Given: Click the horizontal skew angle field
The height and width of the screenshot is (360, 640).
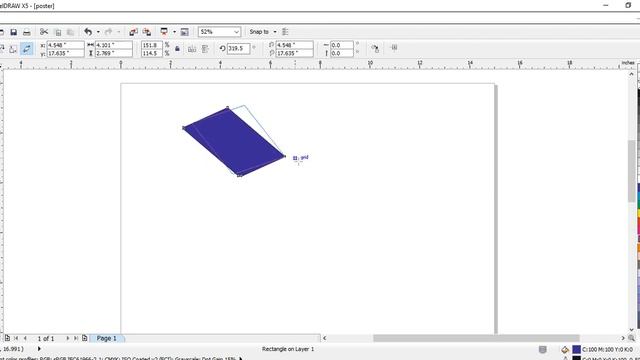Looking at the screenshot, I should coord(342,45).
